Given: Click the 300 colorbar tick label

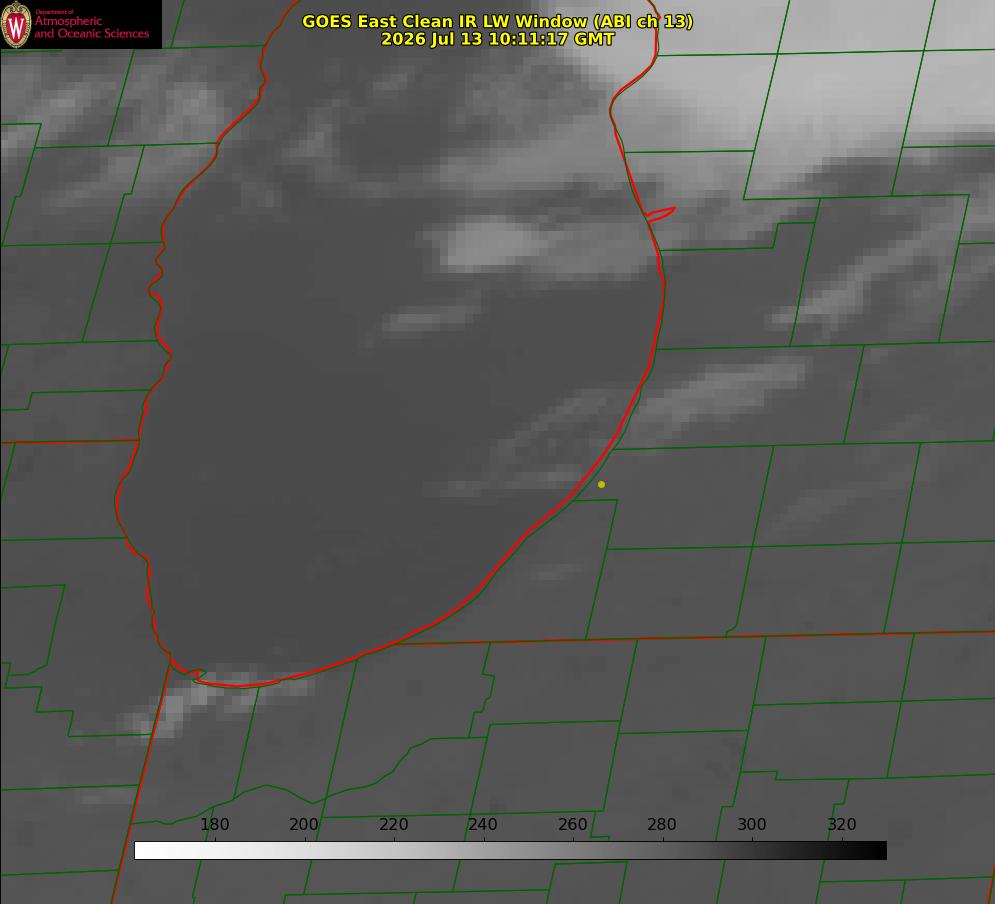Looking at the screenshot, I should [x=752, y=824].
